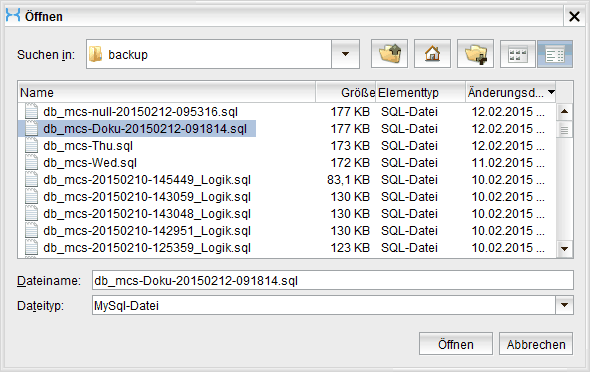
Task: Sort by the Elementtyp column header
Action: pos(420,93)
